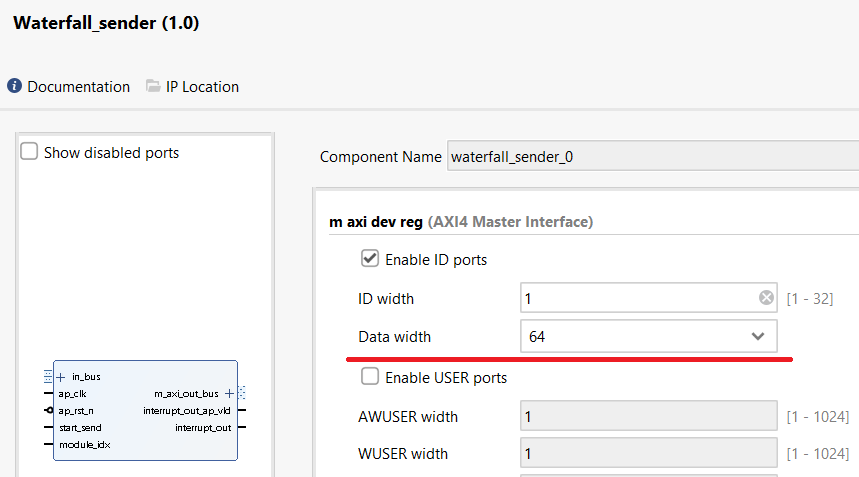
Task: Clear the ID width field with X icon
Action: point(766,298)
